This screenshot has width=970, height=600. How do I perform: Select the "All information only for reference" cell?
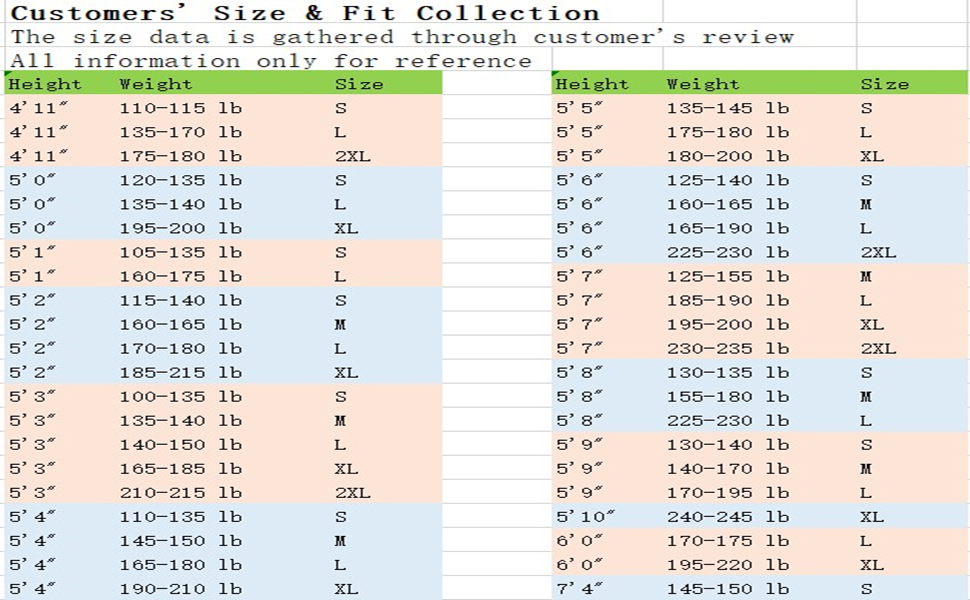(x=271, y=61)
